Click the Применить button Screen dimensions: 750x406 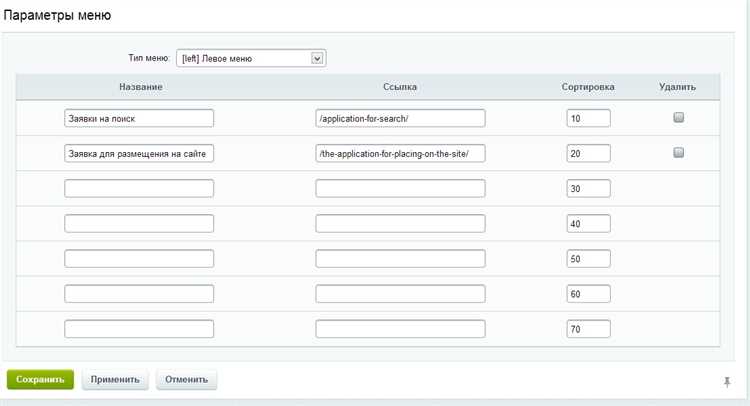[x=115, y=380]
